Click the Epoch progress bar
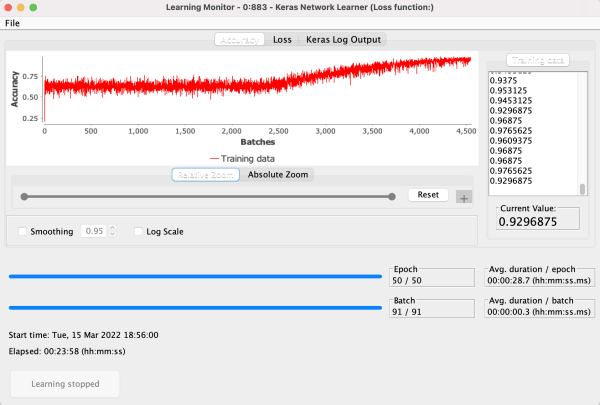This screenshot has width=600, height=405. pos(195,276)
